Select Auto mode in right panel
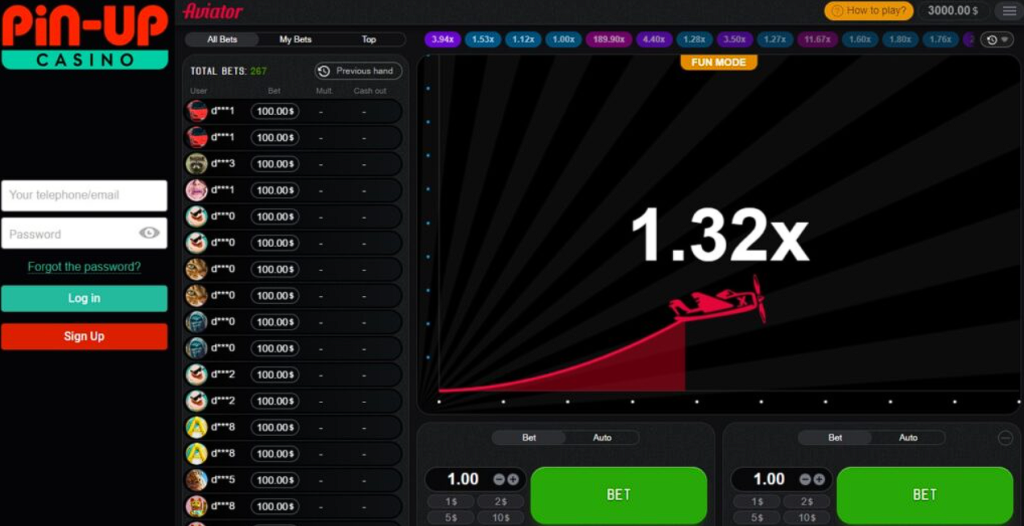Viewport: 1024px width, 526px height. [908, 438]
